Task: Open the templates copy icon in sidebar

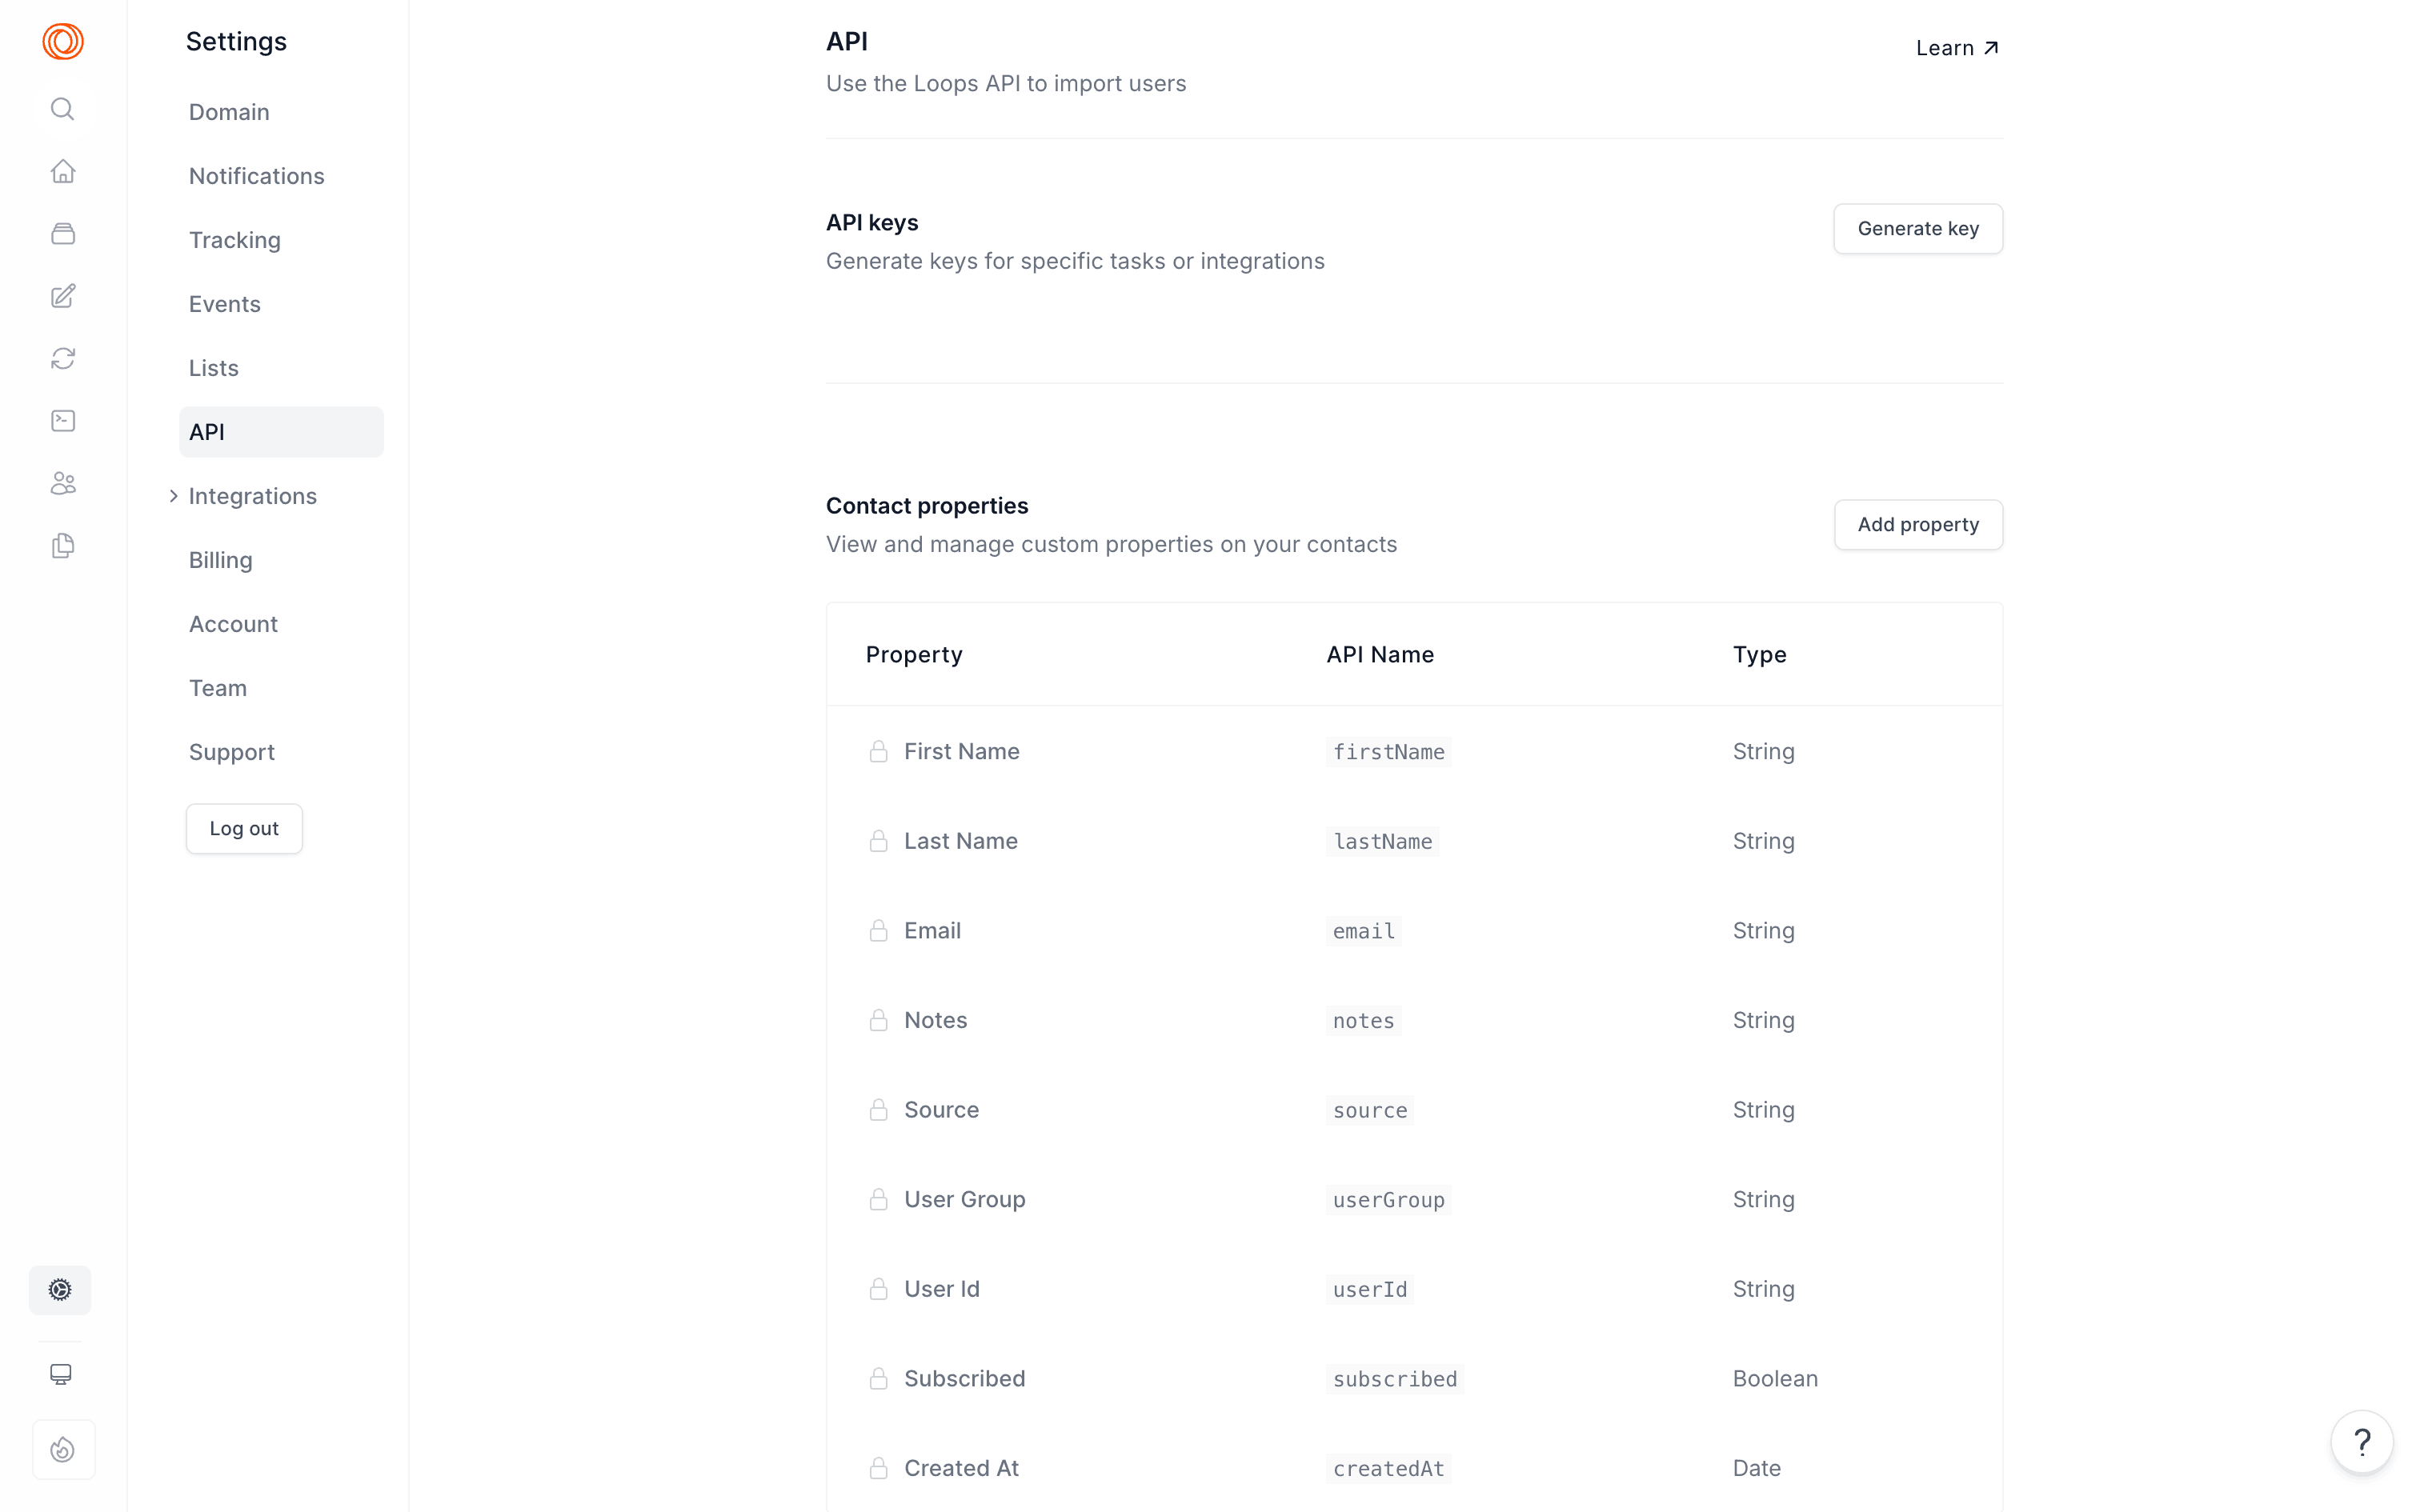Action: [x=62, y=545]
